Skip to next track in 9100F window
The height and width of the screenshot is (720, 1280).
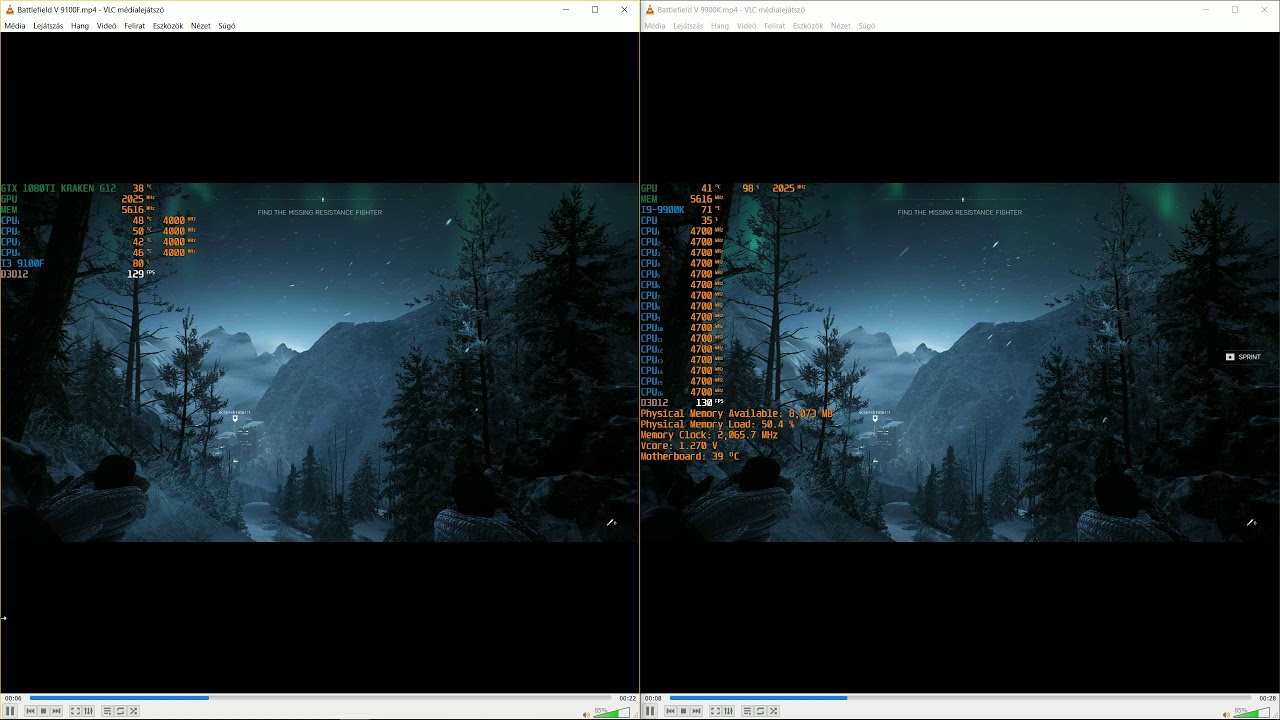[x=56, y=711]
